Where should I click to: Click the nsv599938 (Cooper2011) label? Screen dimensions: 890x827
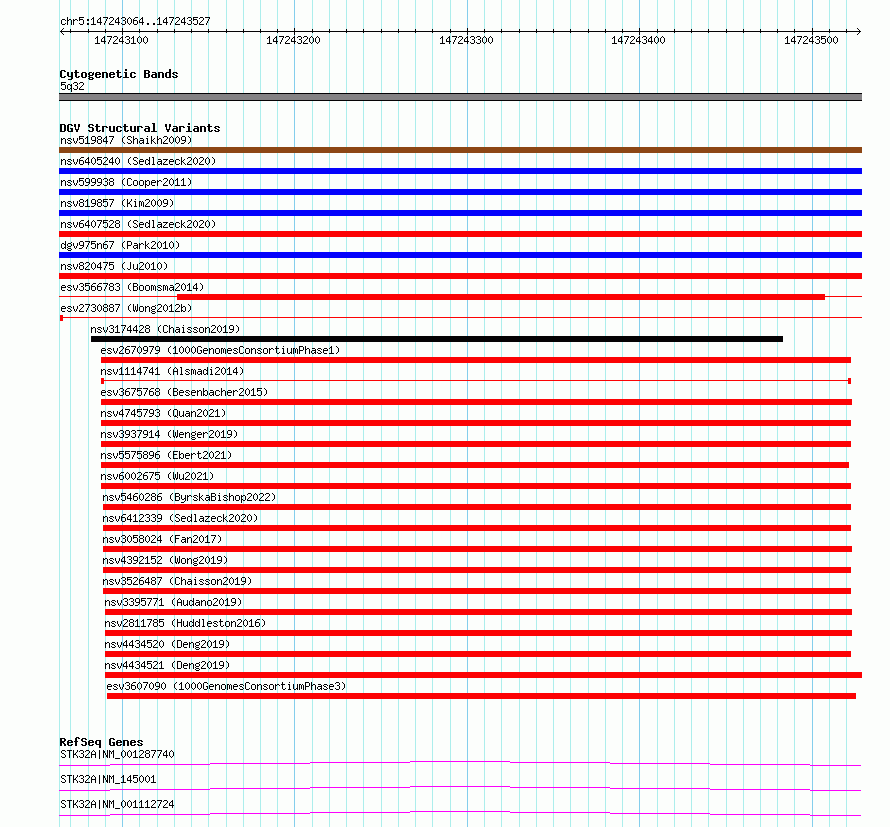[126, 182]
